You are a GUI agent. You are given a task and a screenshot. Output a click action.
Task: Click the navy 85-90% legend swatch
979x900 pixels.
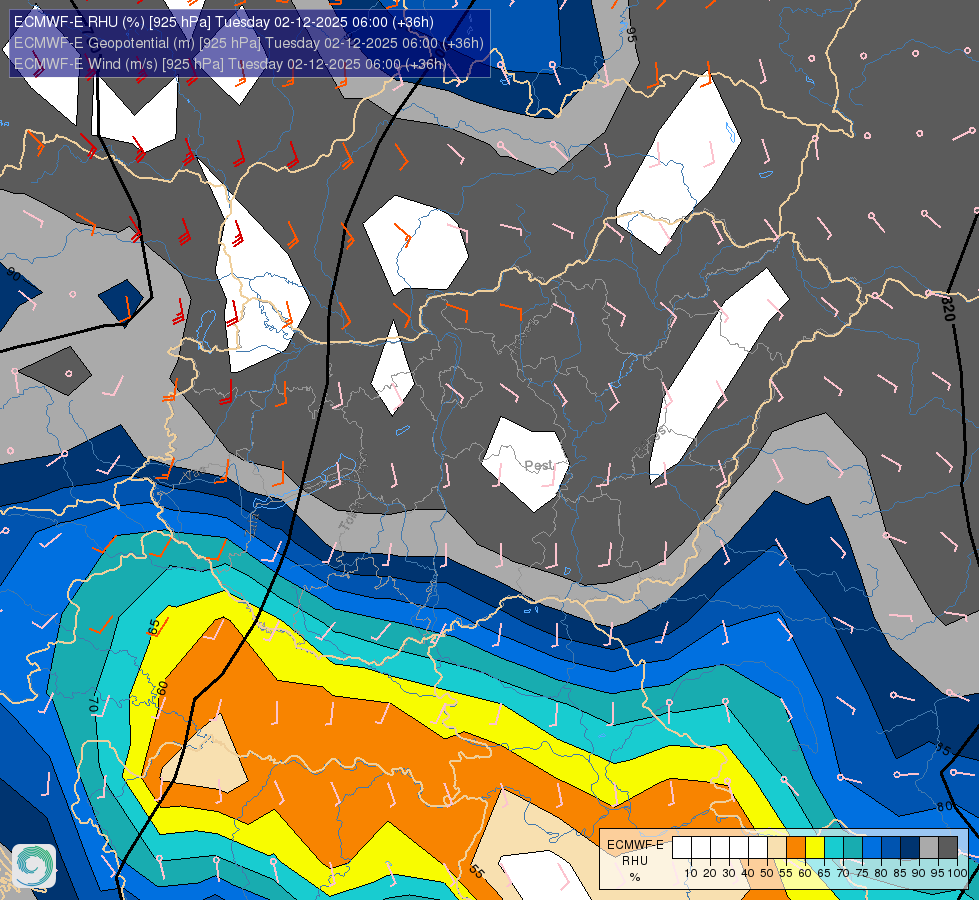click(x=910, y=848)
